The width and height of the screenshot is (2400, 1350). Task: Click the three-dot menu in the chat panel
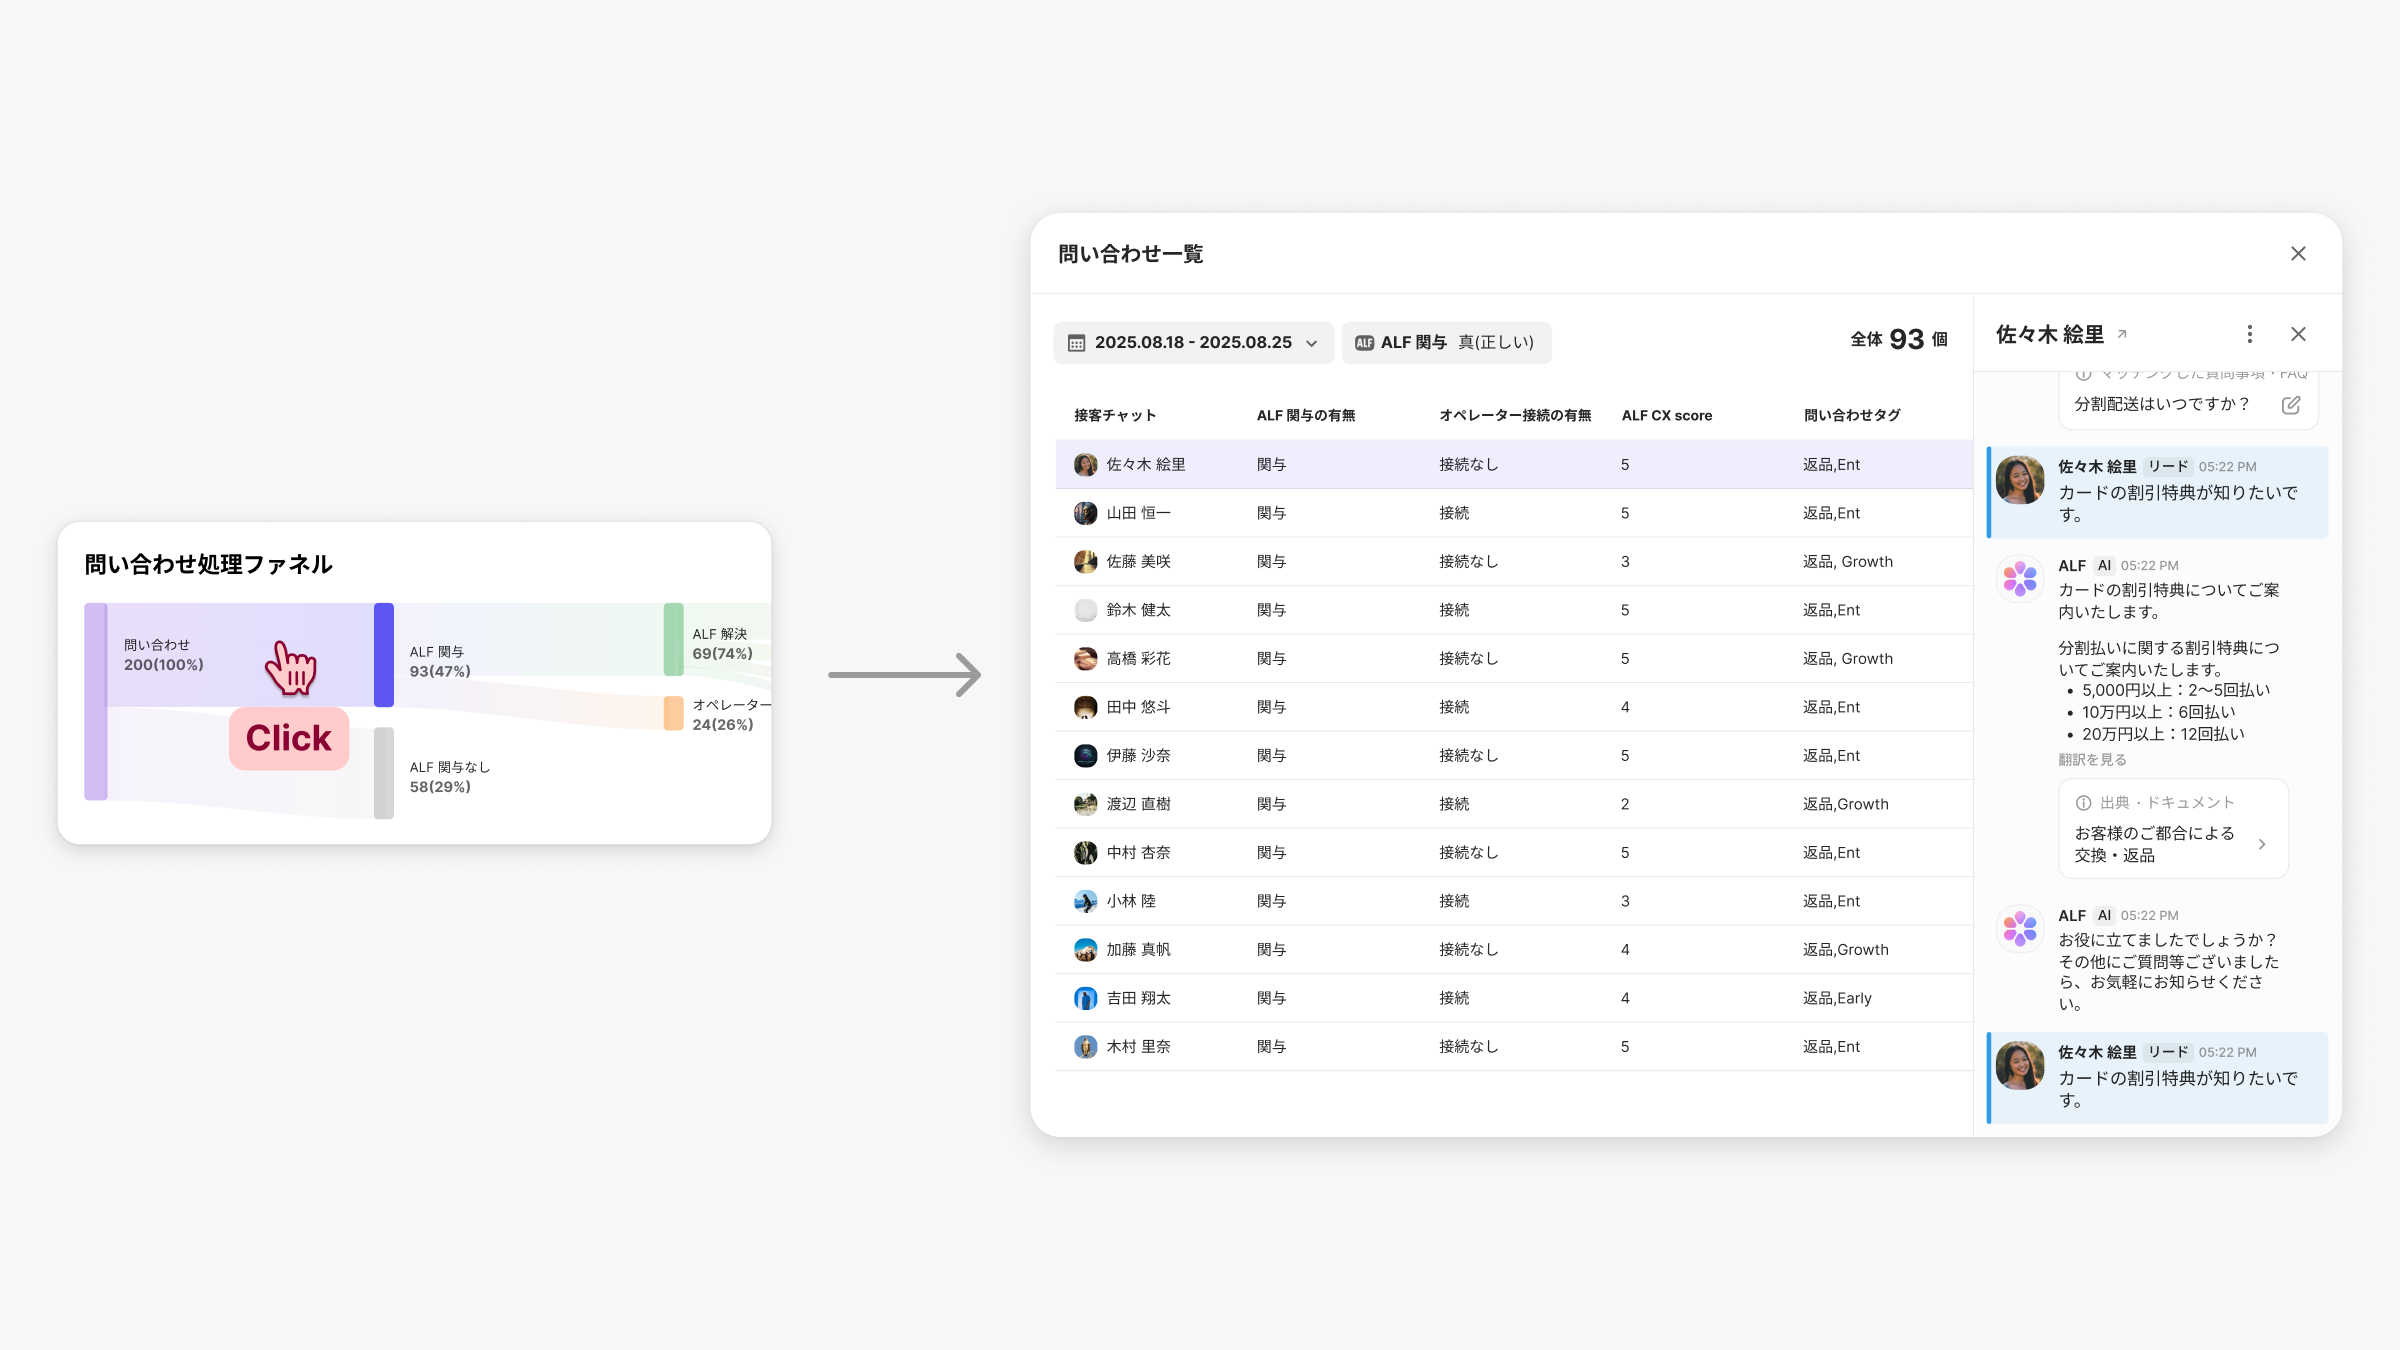click(2249, 334)
